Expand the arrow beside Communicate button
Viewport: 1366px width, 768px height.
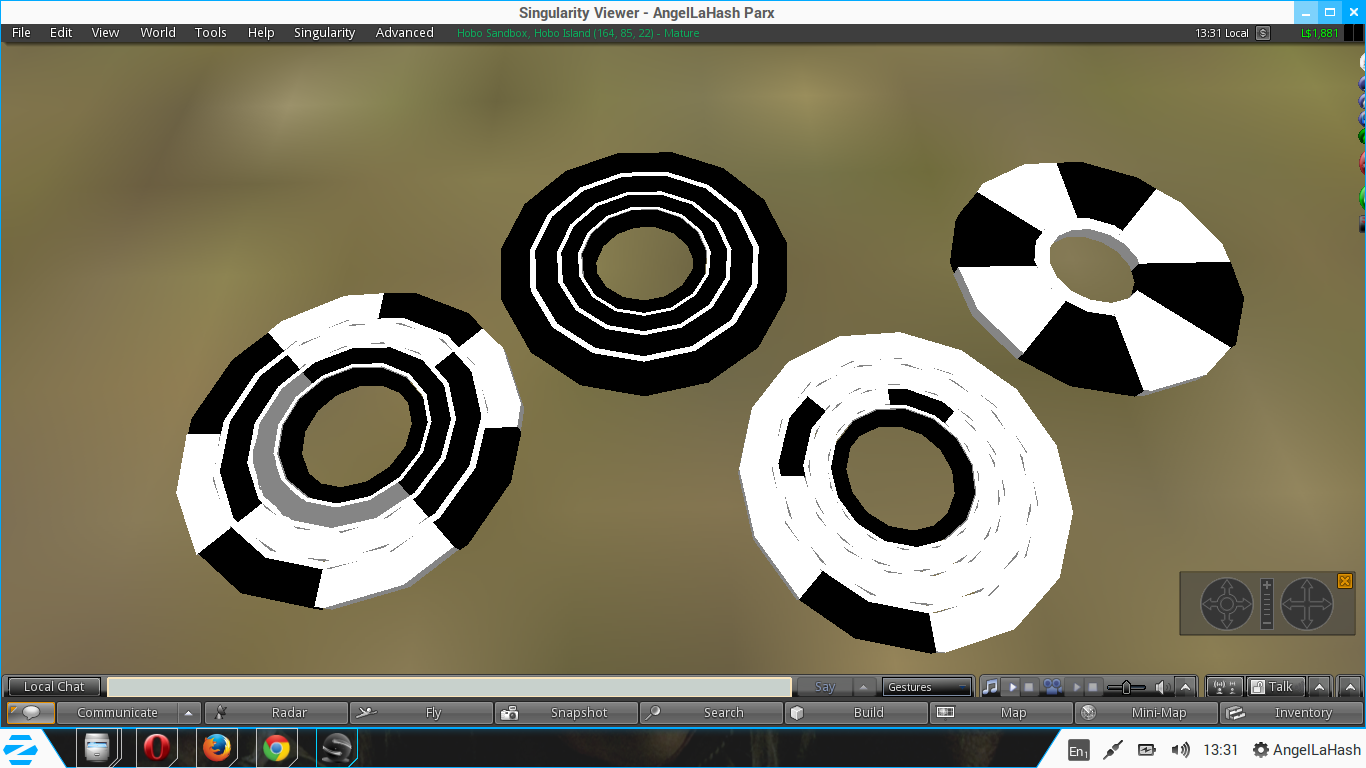point(188,713)
